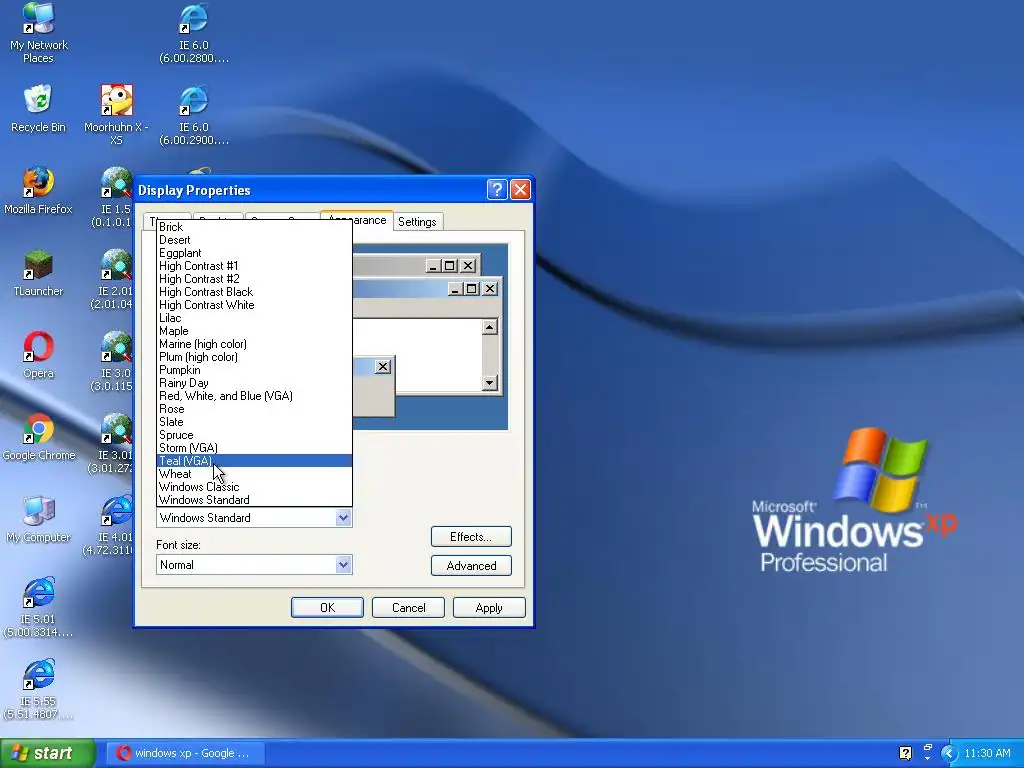Launch Google Chrome desktop icon
The height and width of the screenshot is (768, 1024).
(x=38, y=437)
